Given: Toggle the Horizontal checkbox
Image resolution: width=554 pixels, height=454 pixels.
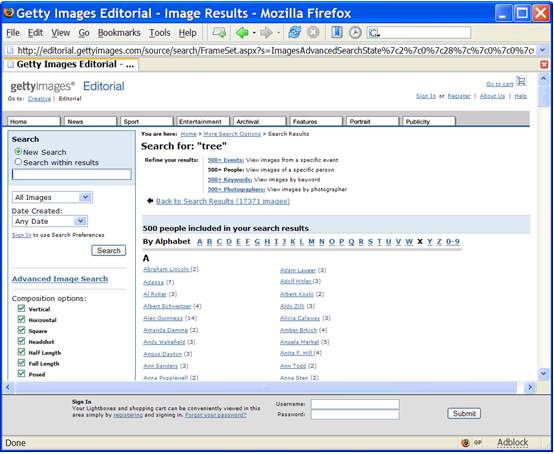Looking at the screenshot, I should coord(21,319).
